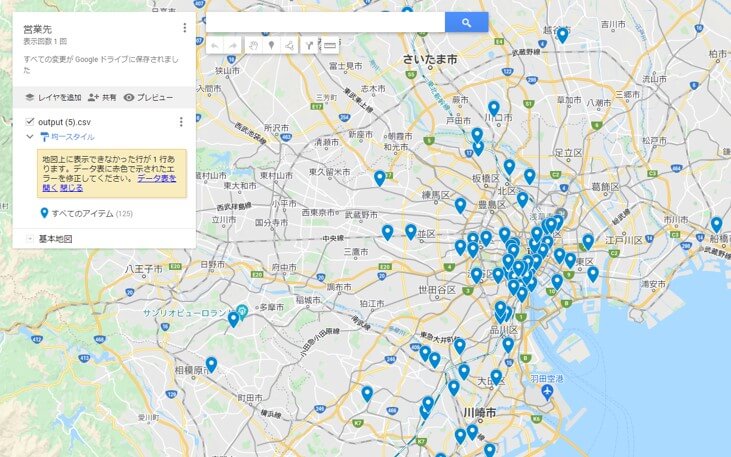Click the marker pin above 北区 label
The image size is (731, 457).
point(509,167)
